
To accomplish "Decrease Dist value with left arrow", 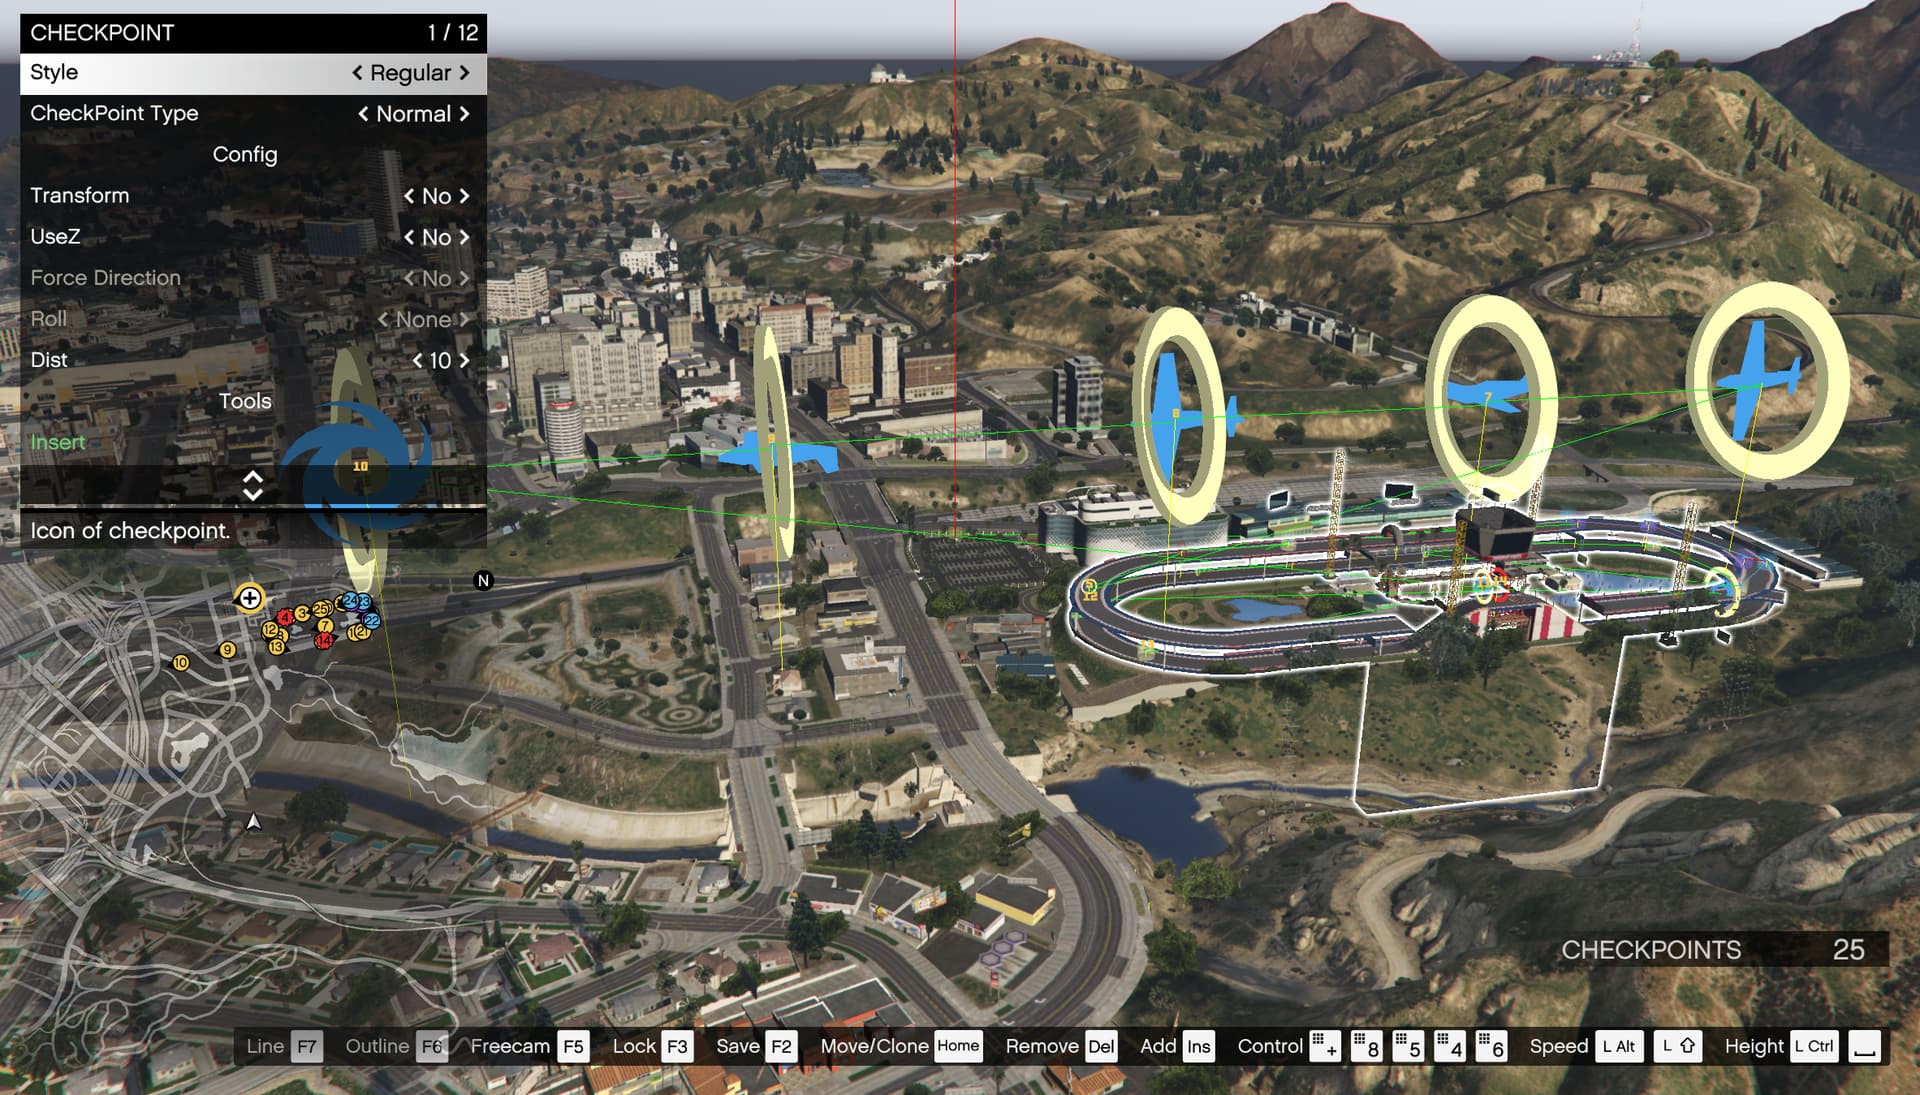I will 418,360.
